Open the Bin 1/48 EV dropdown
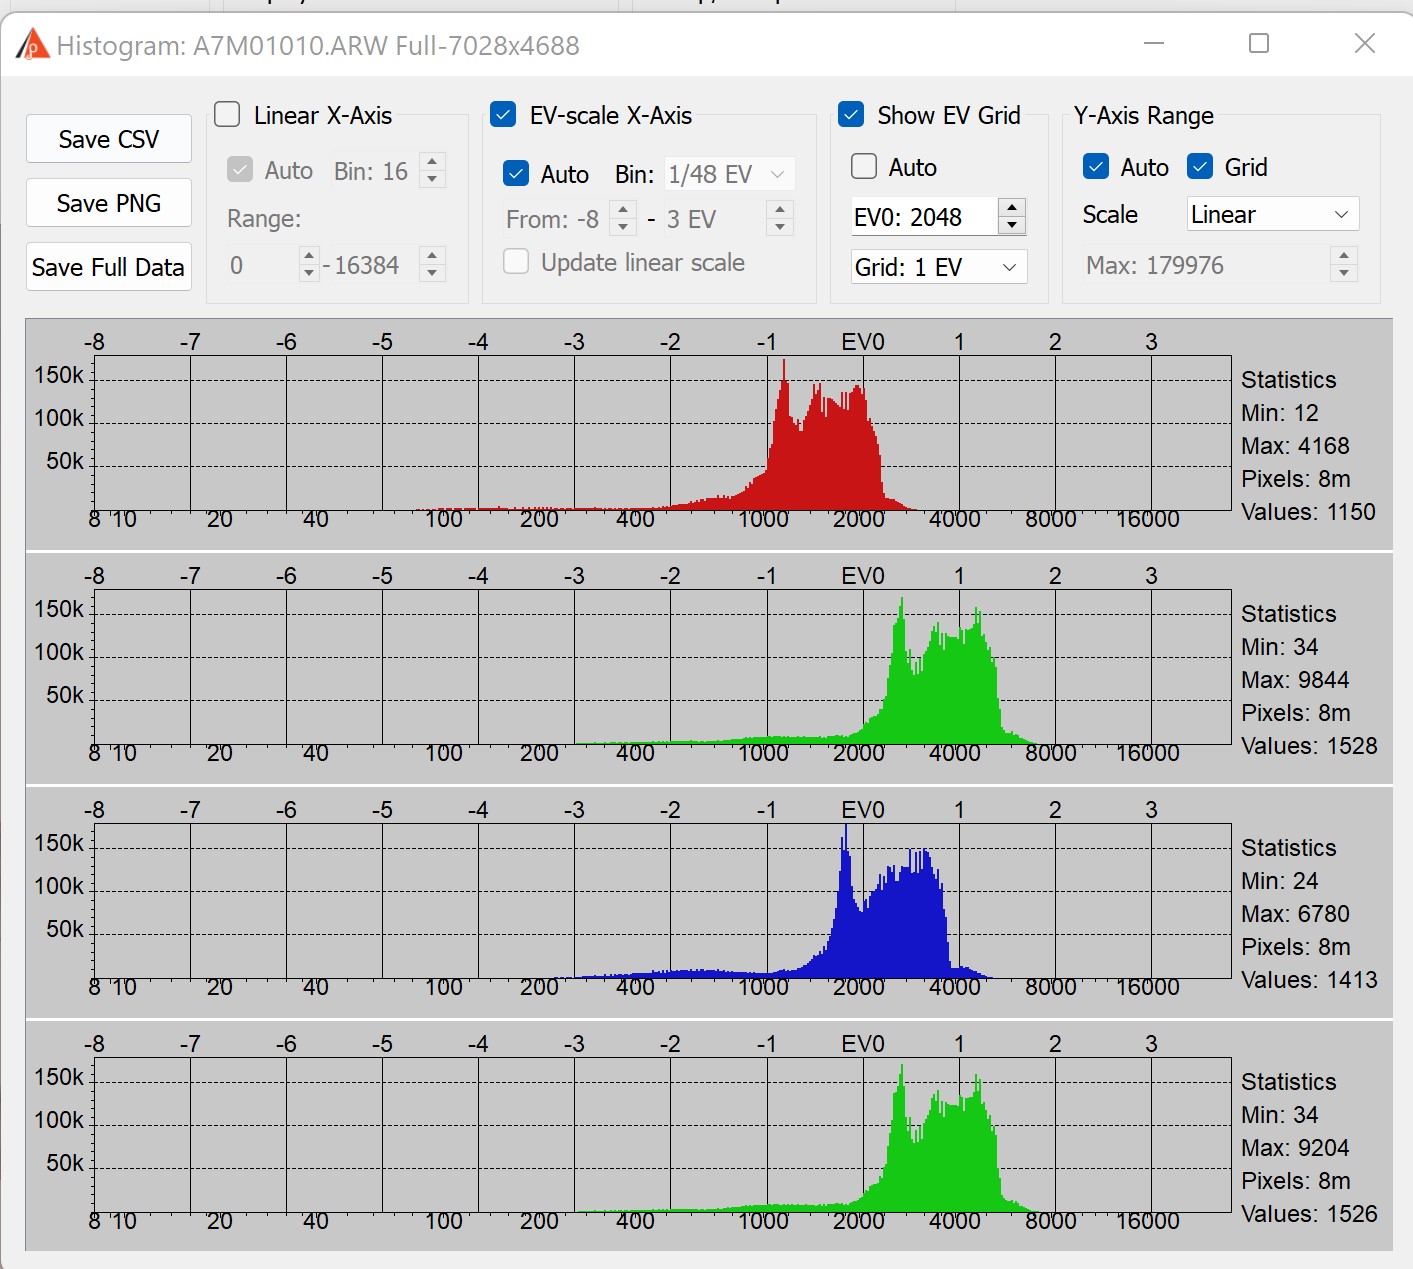 point(729,174)
